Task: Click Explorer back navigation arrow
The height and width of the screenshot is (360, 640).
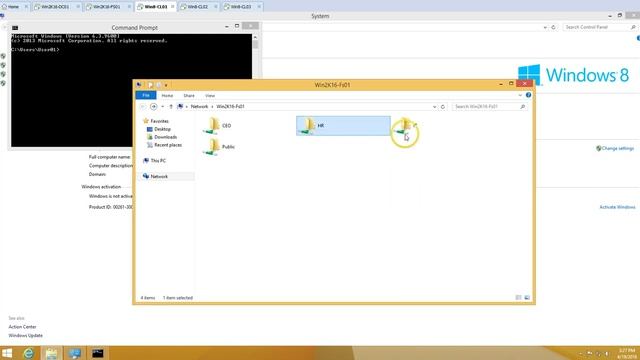Action: tap(142, 107)
